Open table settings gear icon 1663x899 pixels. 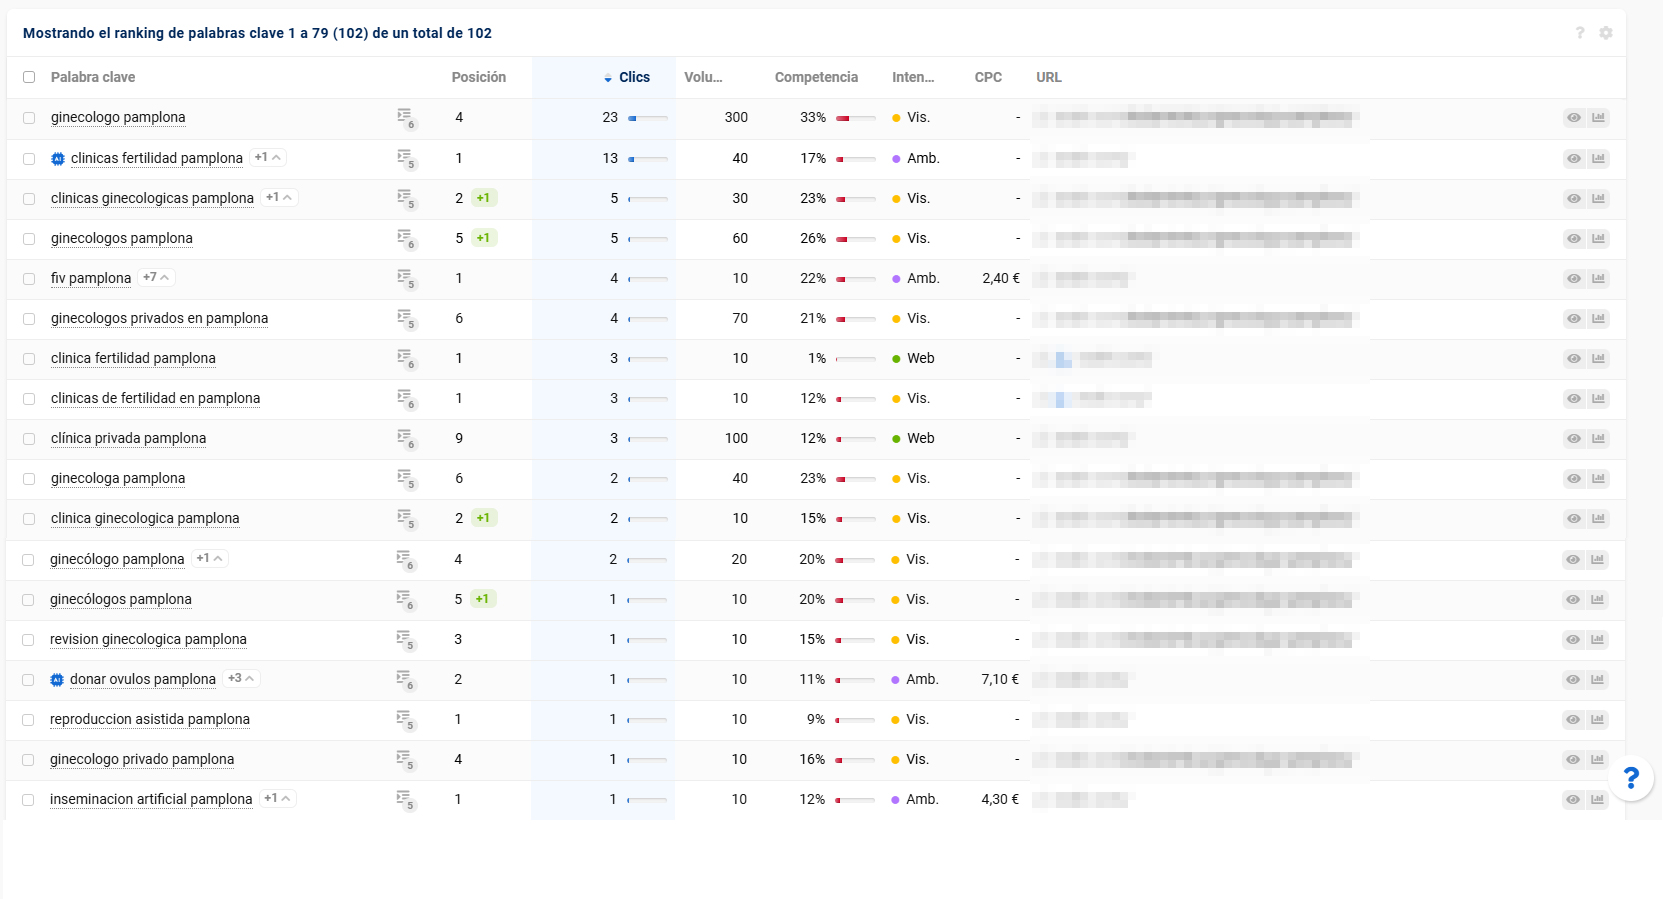(x=1606, y=33)
